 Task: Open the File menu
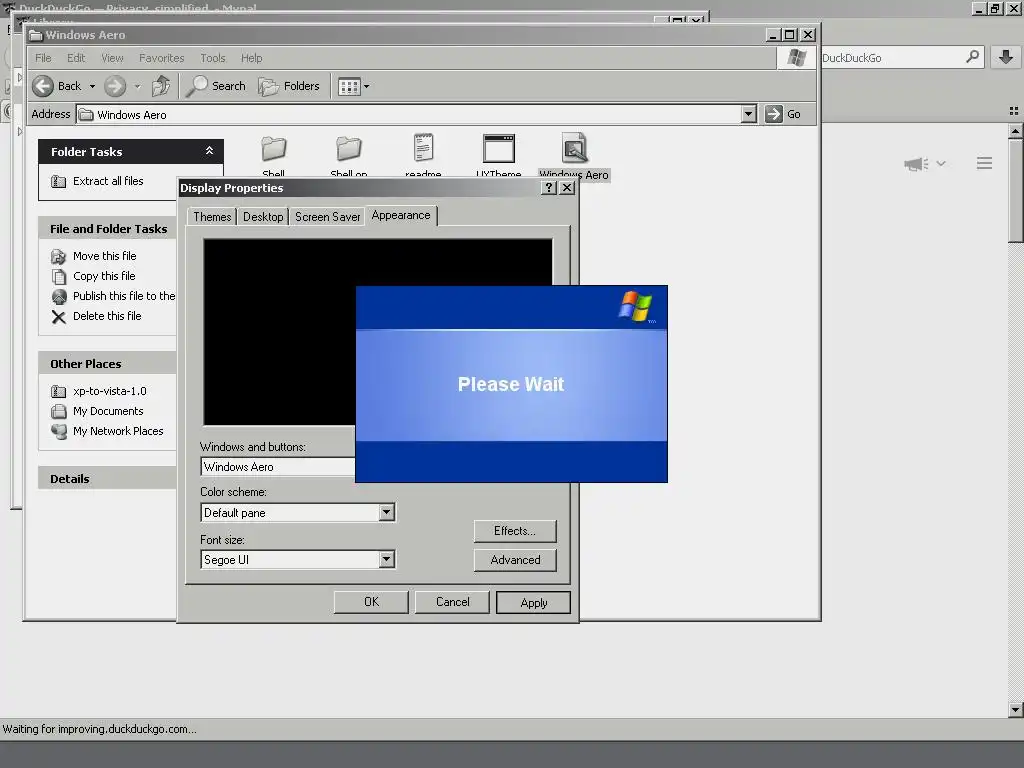coord(43,58)
